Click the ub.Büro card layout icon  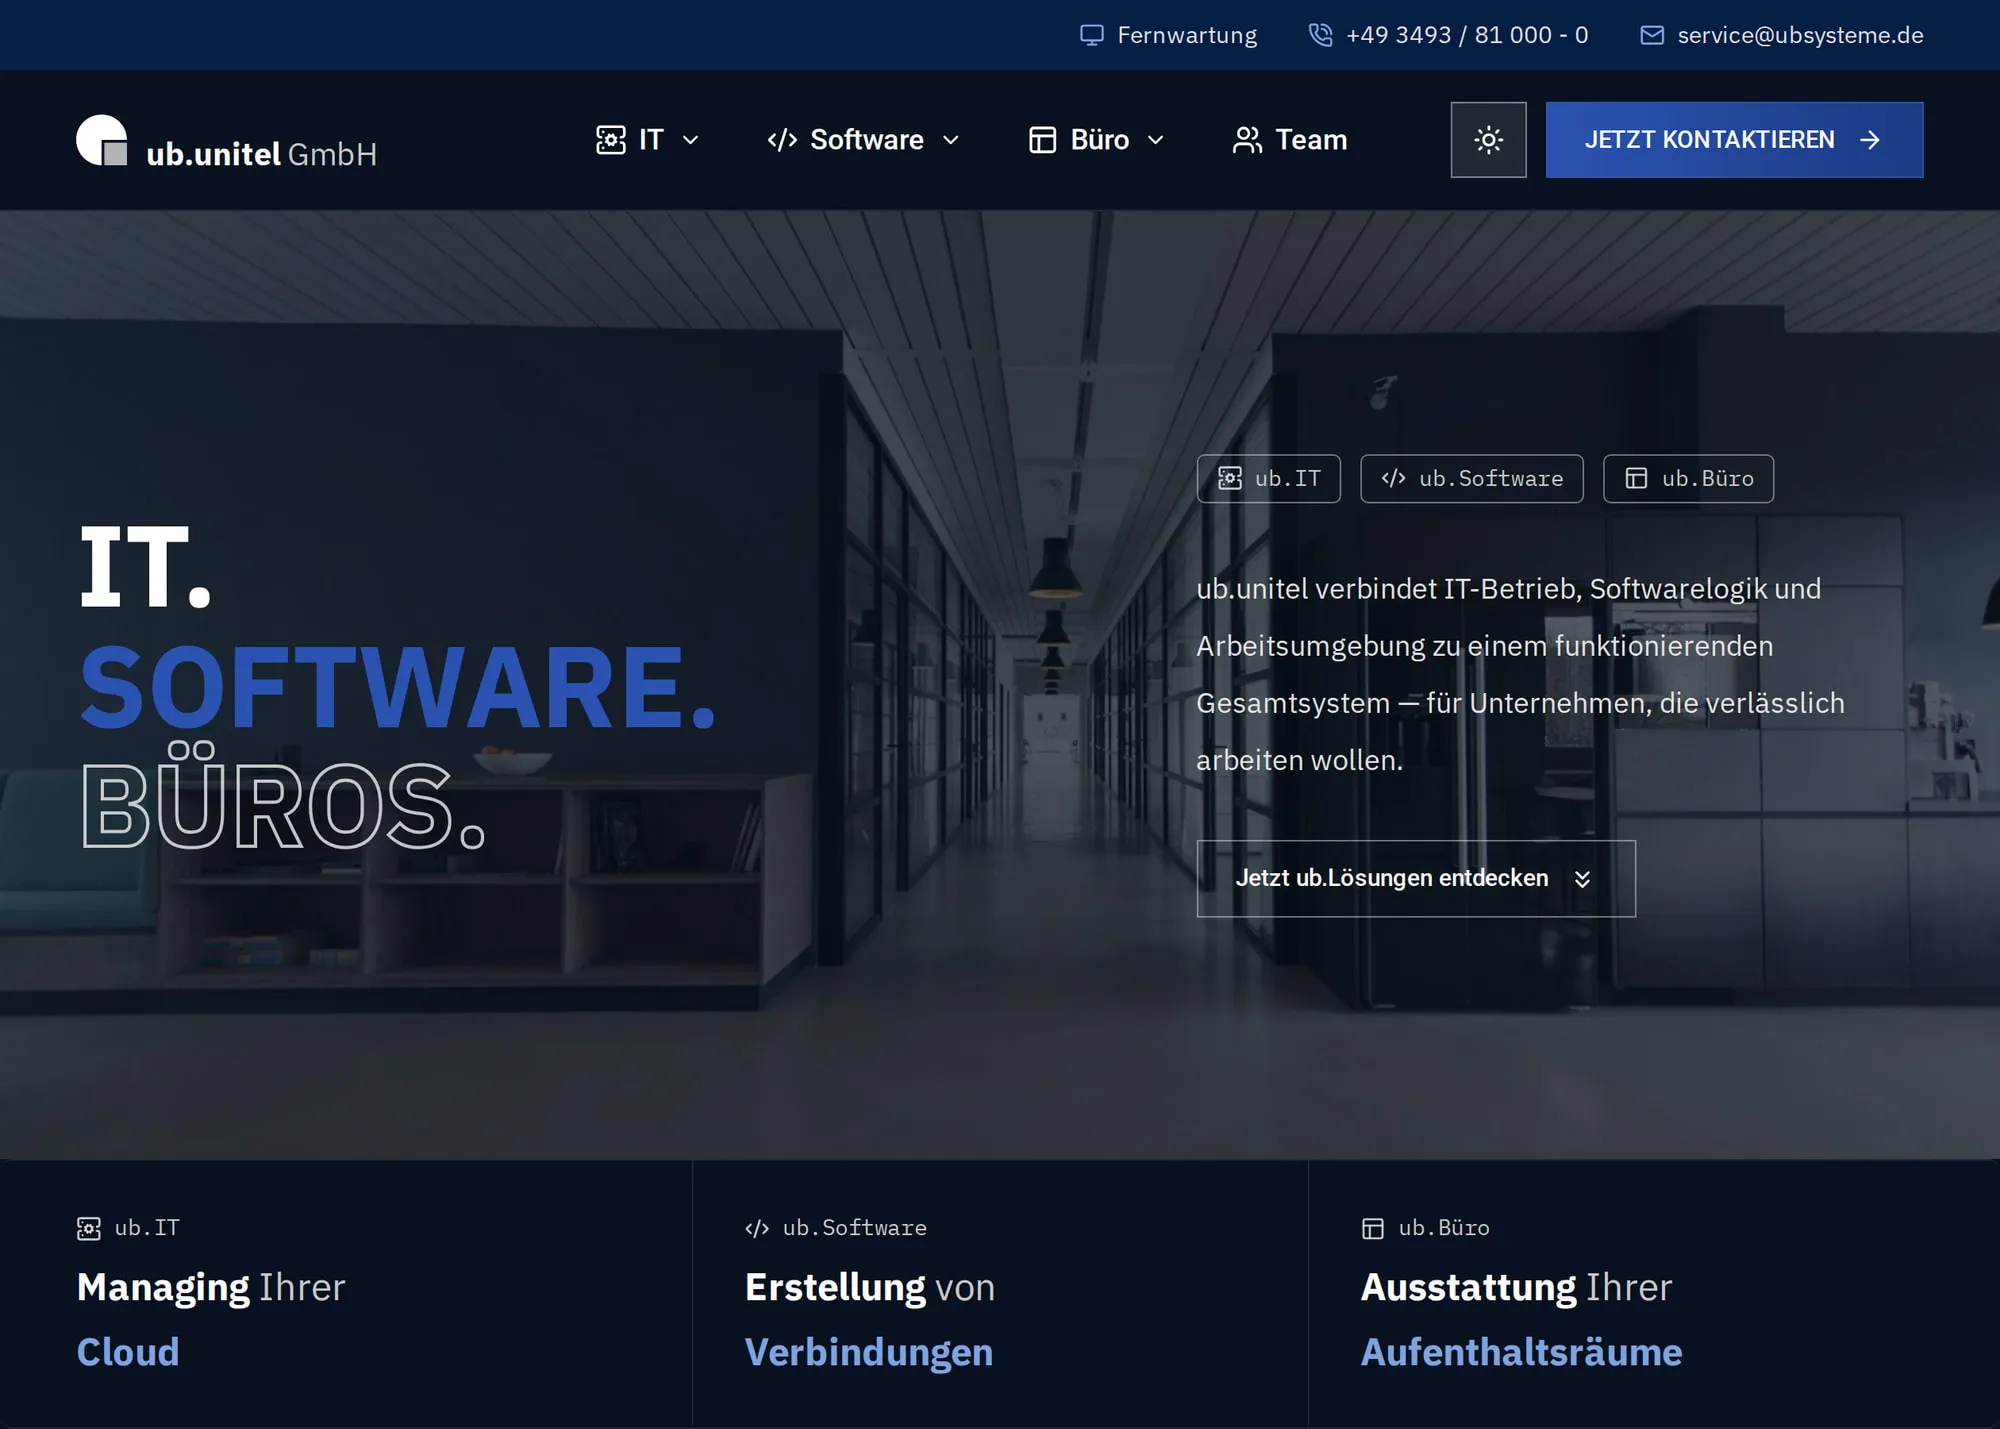(1373, 1228)
